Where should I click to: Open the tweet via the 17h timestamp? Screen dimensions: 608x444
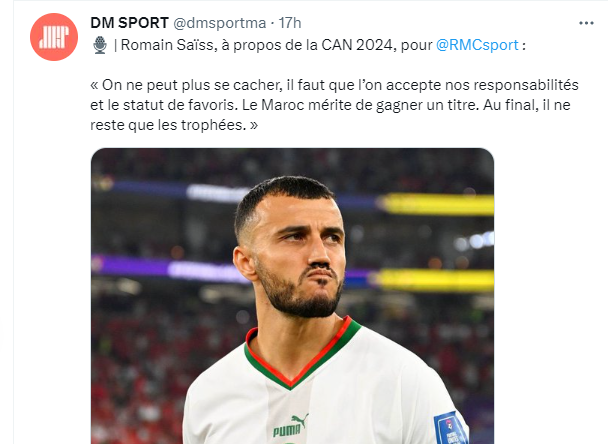[290, 23]
